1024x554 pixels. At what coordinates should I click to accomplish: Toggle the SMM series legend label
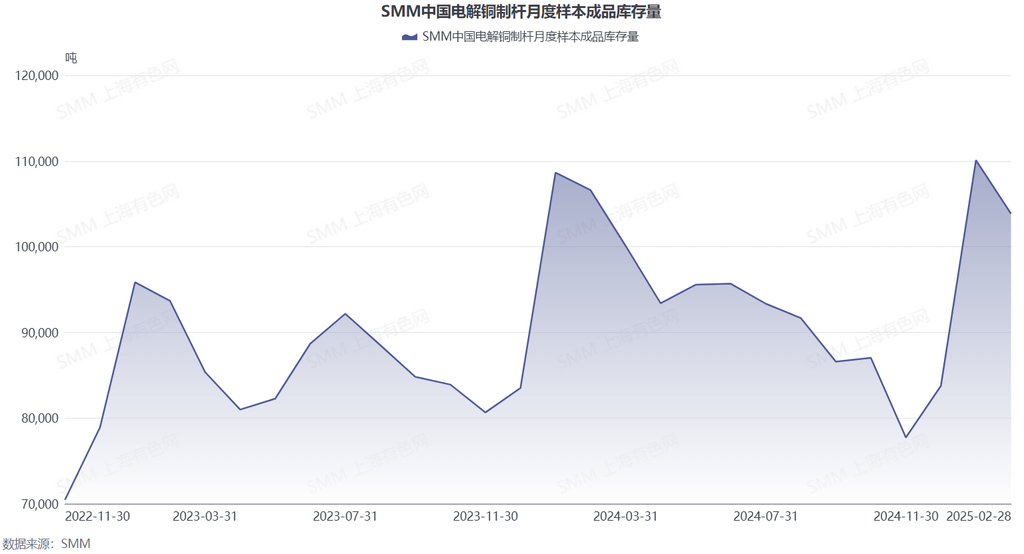(x=530, y=37)
